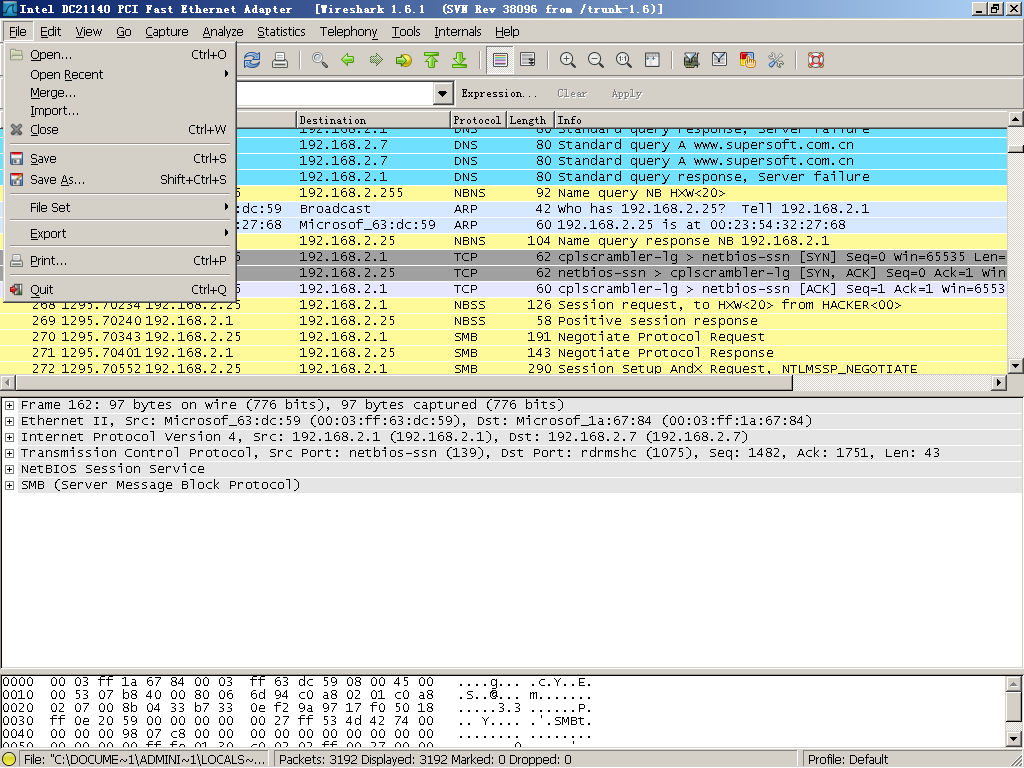Open Display filters toolbar icon
Screen dimensions: 1024x768
click(720, 60)
